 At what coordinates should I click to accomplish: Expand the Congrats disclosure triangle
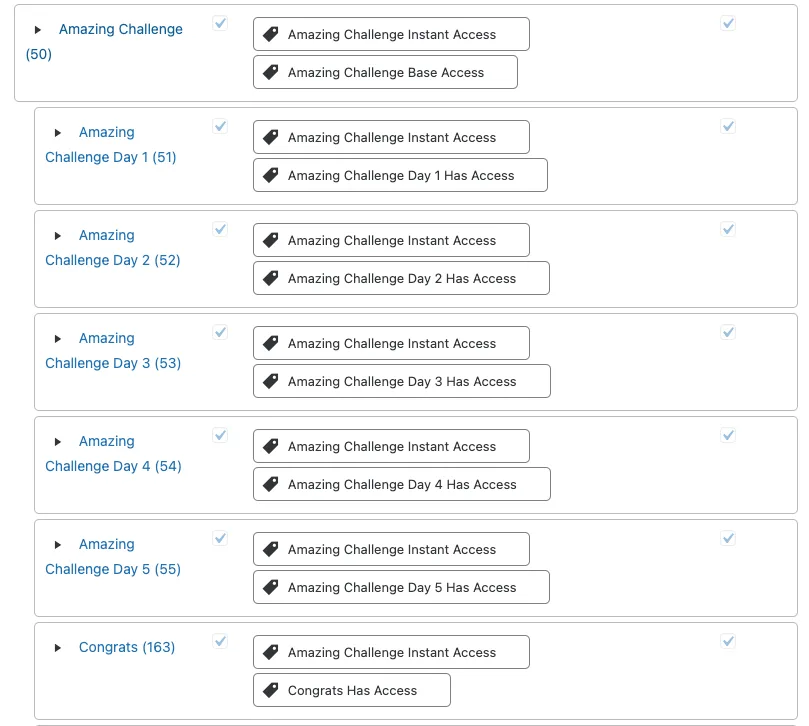tap(58, 647)
